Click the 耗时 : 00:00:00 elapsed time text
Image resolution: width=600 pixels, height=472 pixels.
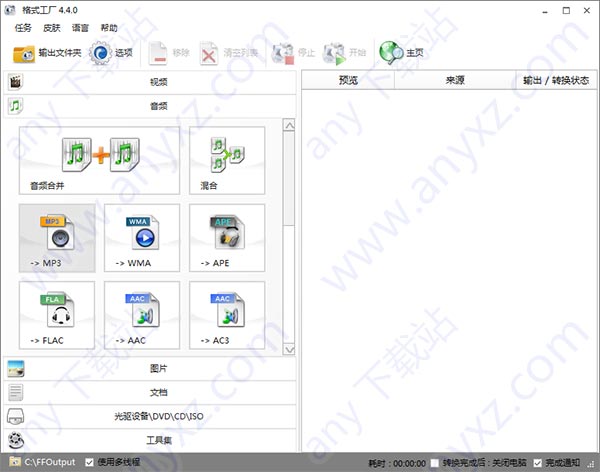[x=397, y=463]
